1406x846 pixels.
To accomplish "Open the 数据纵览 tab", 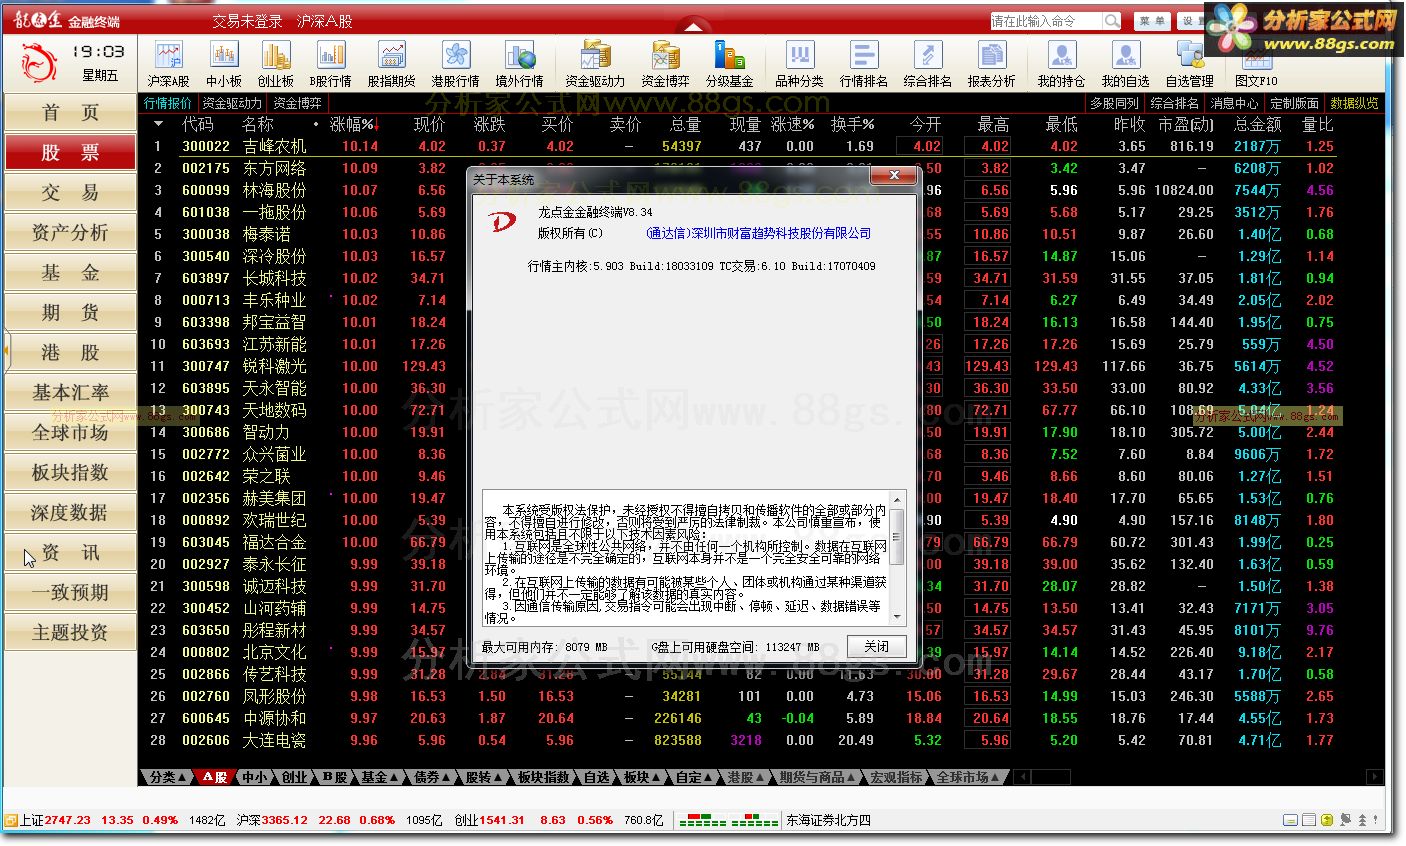I will point(1354,103).
